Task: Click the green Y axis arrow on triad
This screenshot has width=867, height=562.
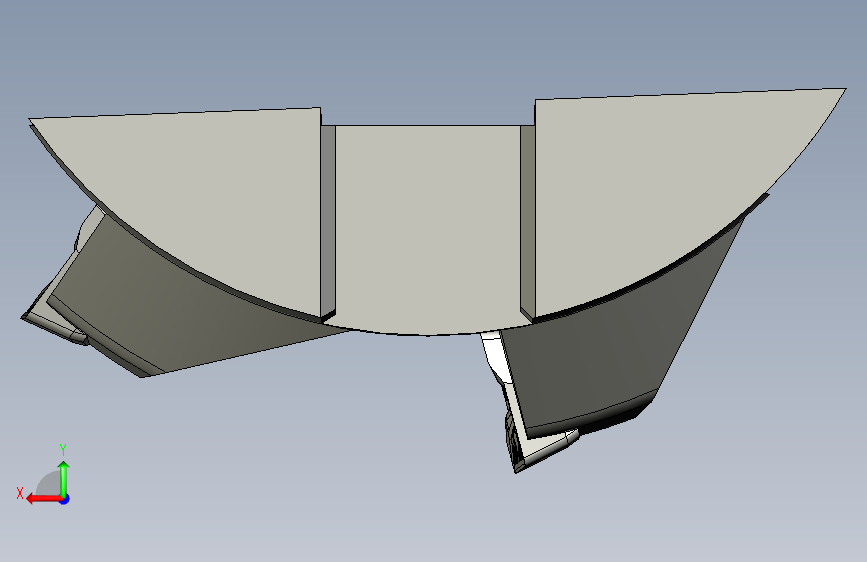Action: [64, 478]
